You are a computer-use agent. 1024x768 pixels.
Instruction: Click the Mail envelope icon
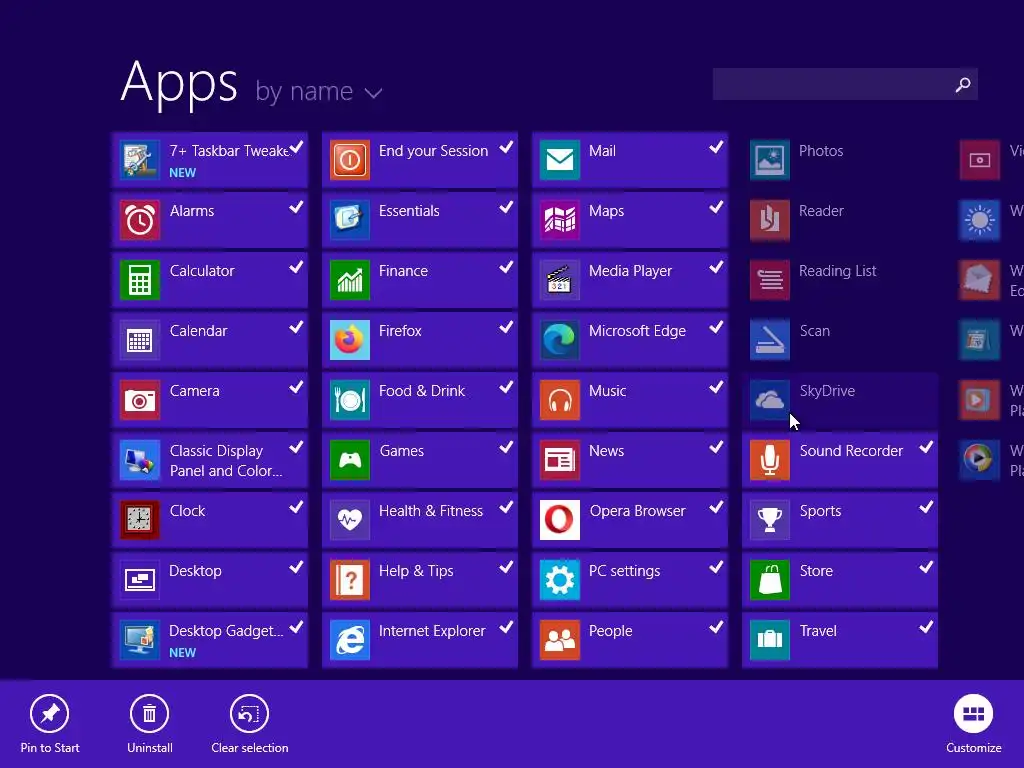(x=560, y=160)
